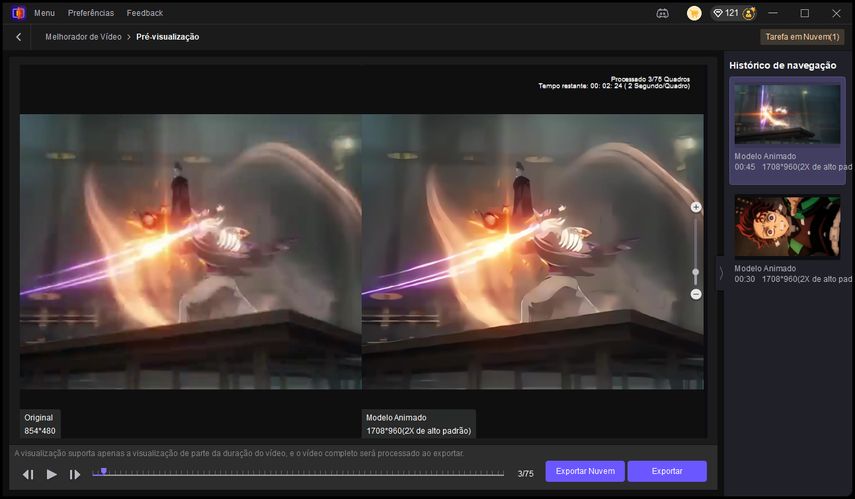Click the Exportar button

[667, 471]
